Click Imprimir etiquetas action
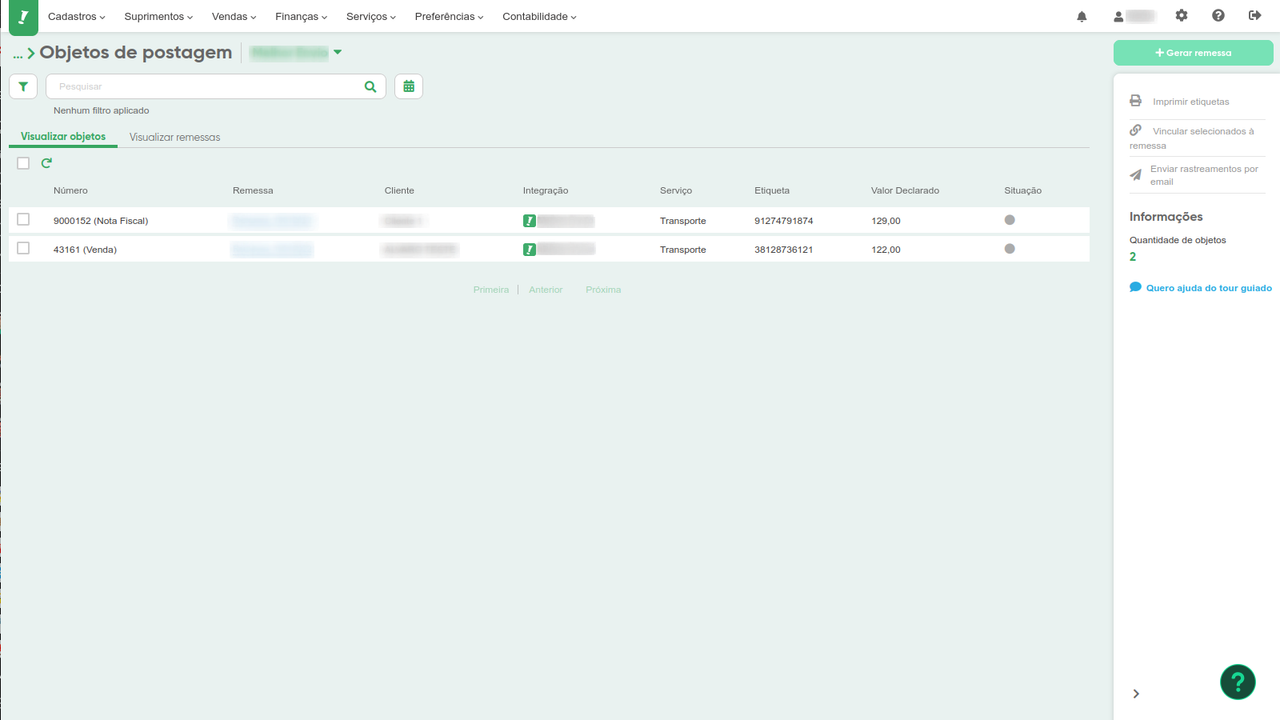 click(x=1191, y=102)
